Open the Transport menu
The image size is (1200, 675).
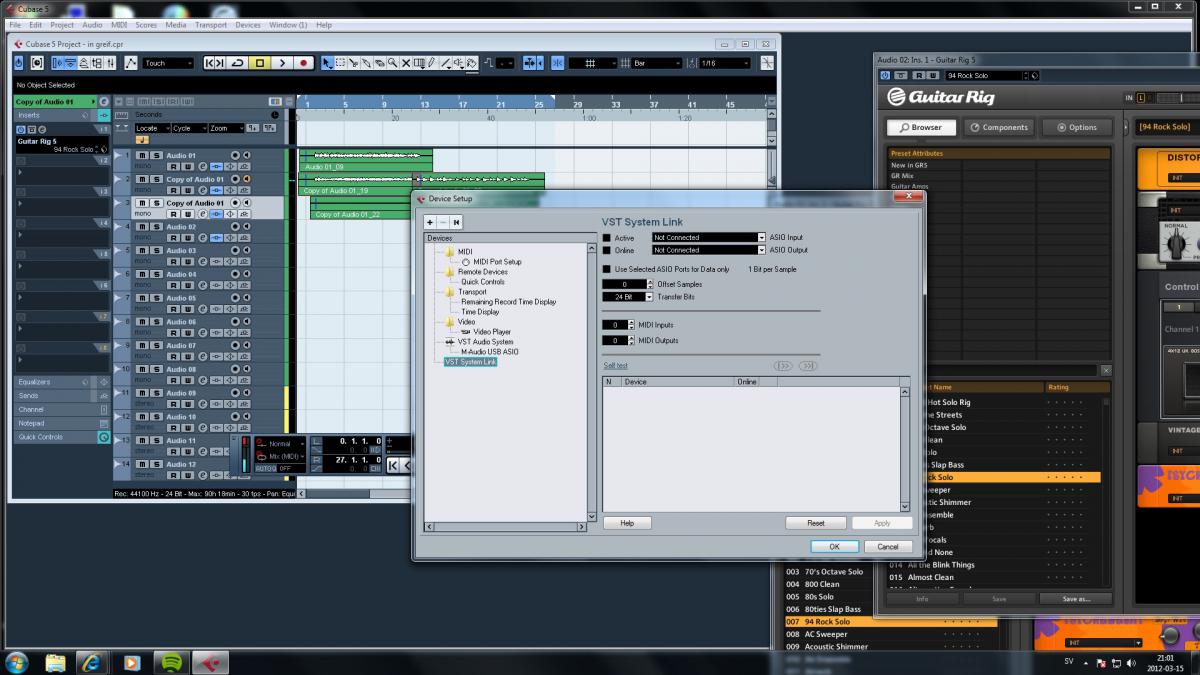[x=211, y=25]
